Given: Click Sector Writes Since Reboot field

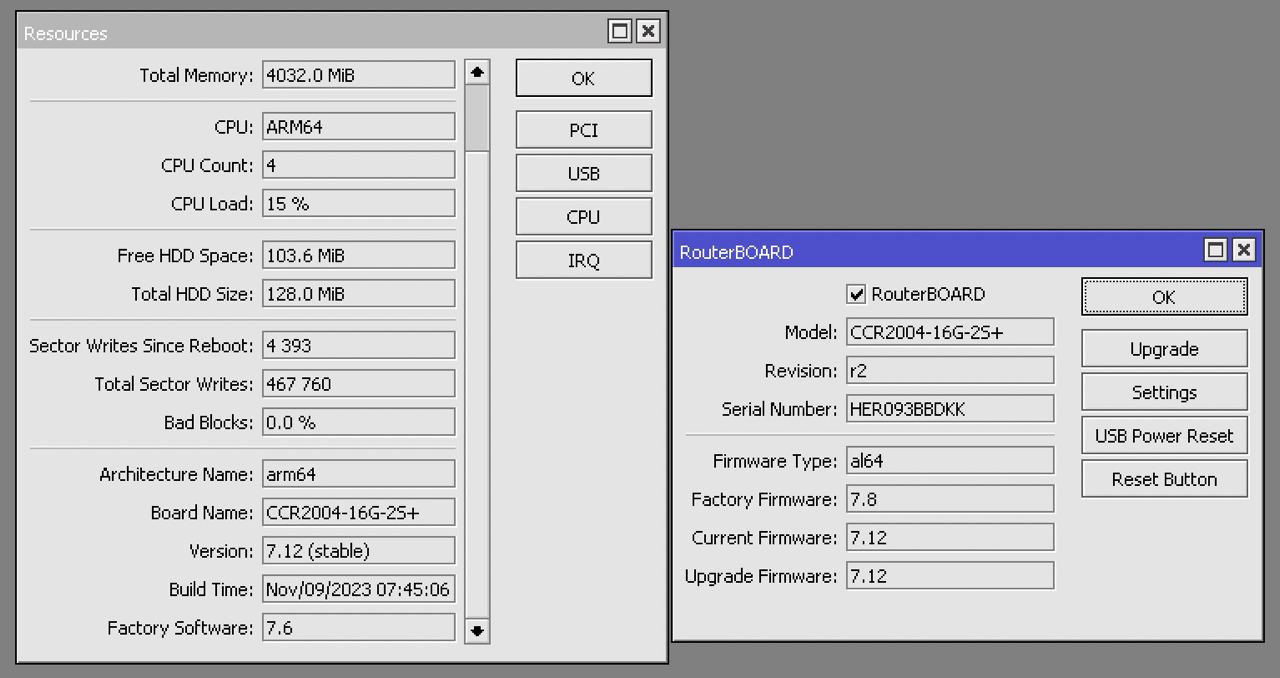Looking at the screenshot, I should coord(359,345).
